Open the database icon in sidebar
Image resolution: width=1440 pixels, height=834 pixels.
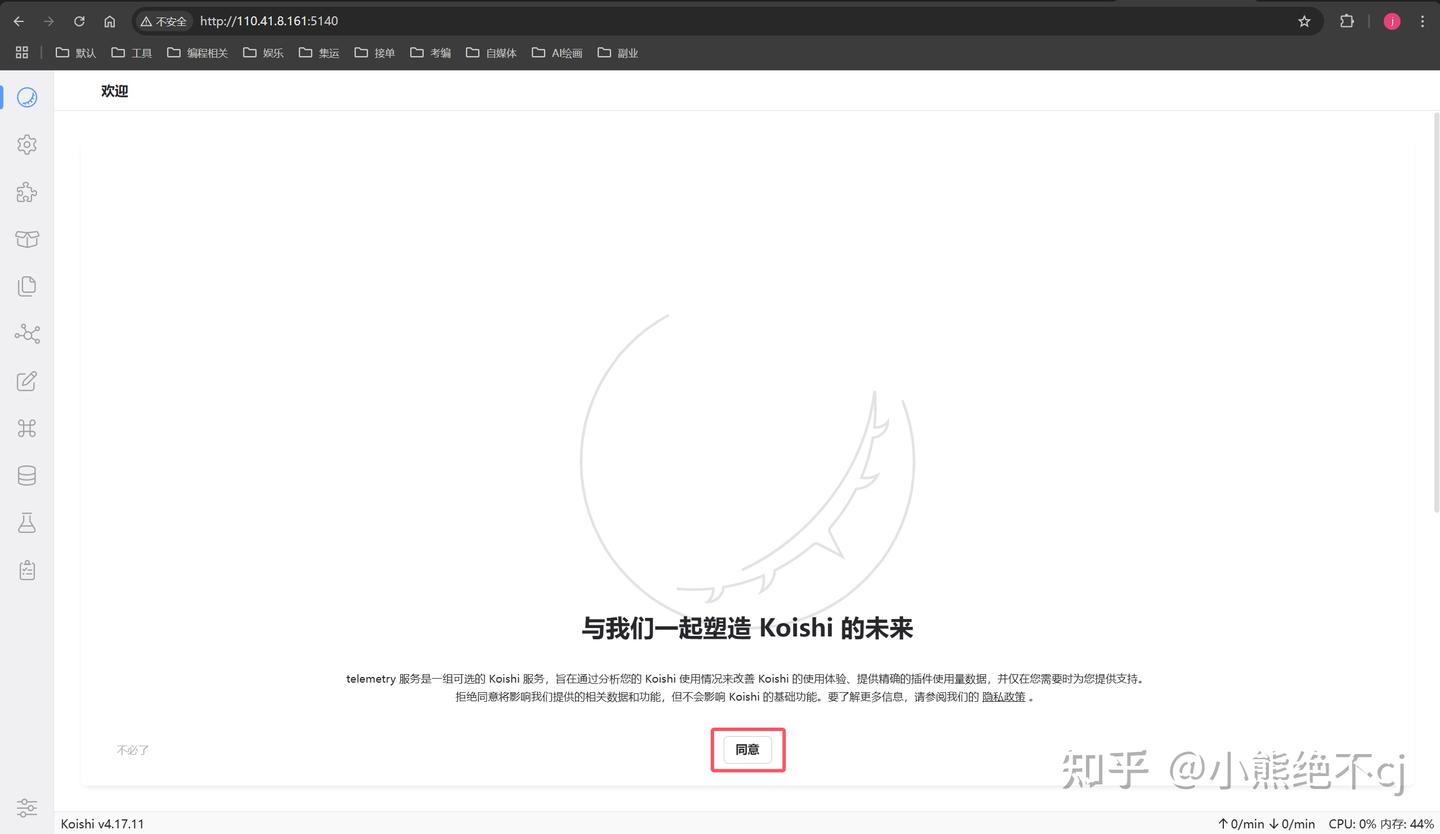point(27,476)
